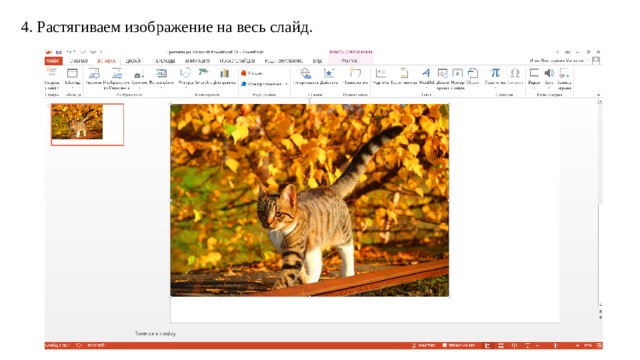Image resolution: width=640 pixels, height=360 pixels.
Task: Click the Chart (Диаграмма) icon
Action: pos(224,73)
